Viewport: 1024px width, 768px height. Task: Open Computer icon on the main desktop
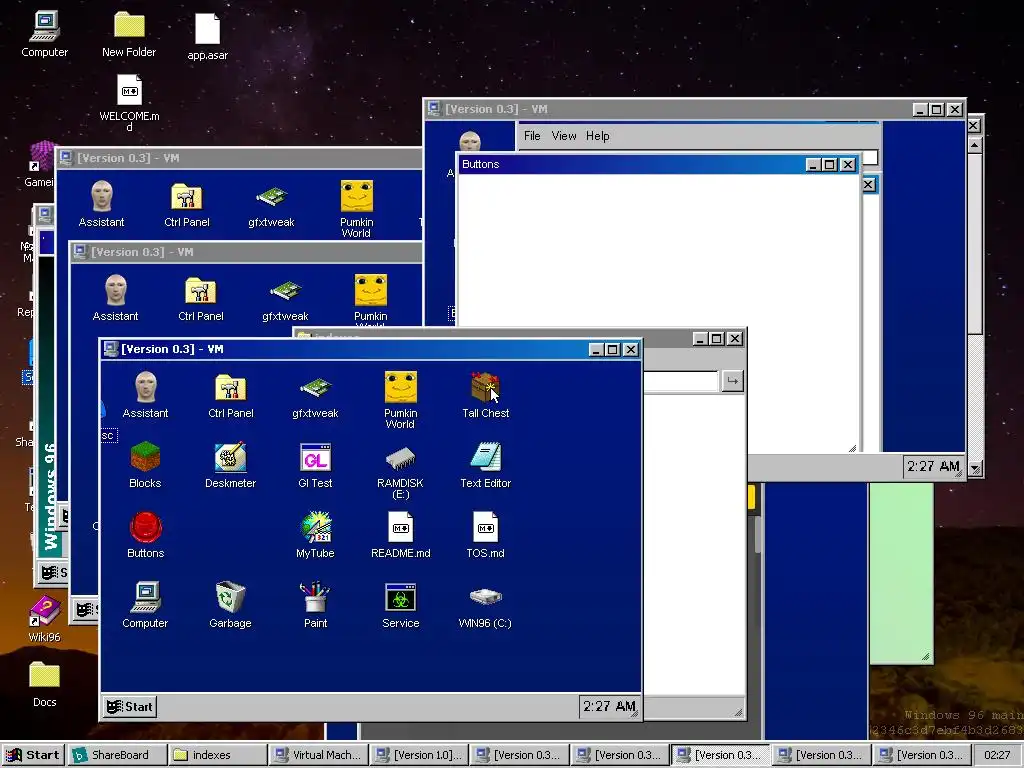[44, 34]
